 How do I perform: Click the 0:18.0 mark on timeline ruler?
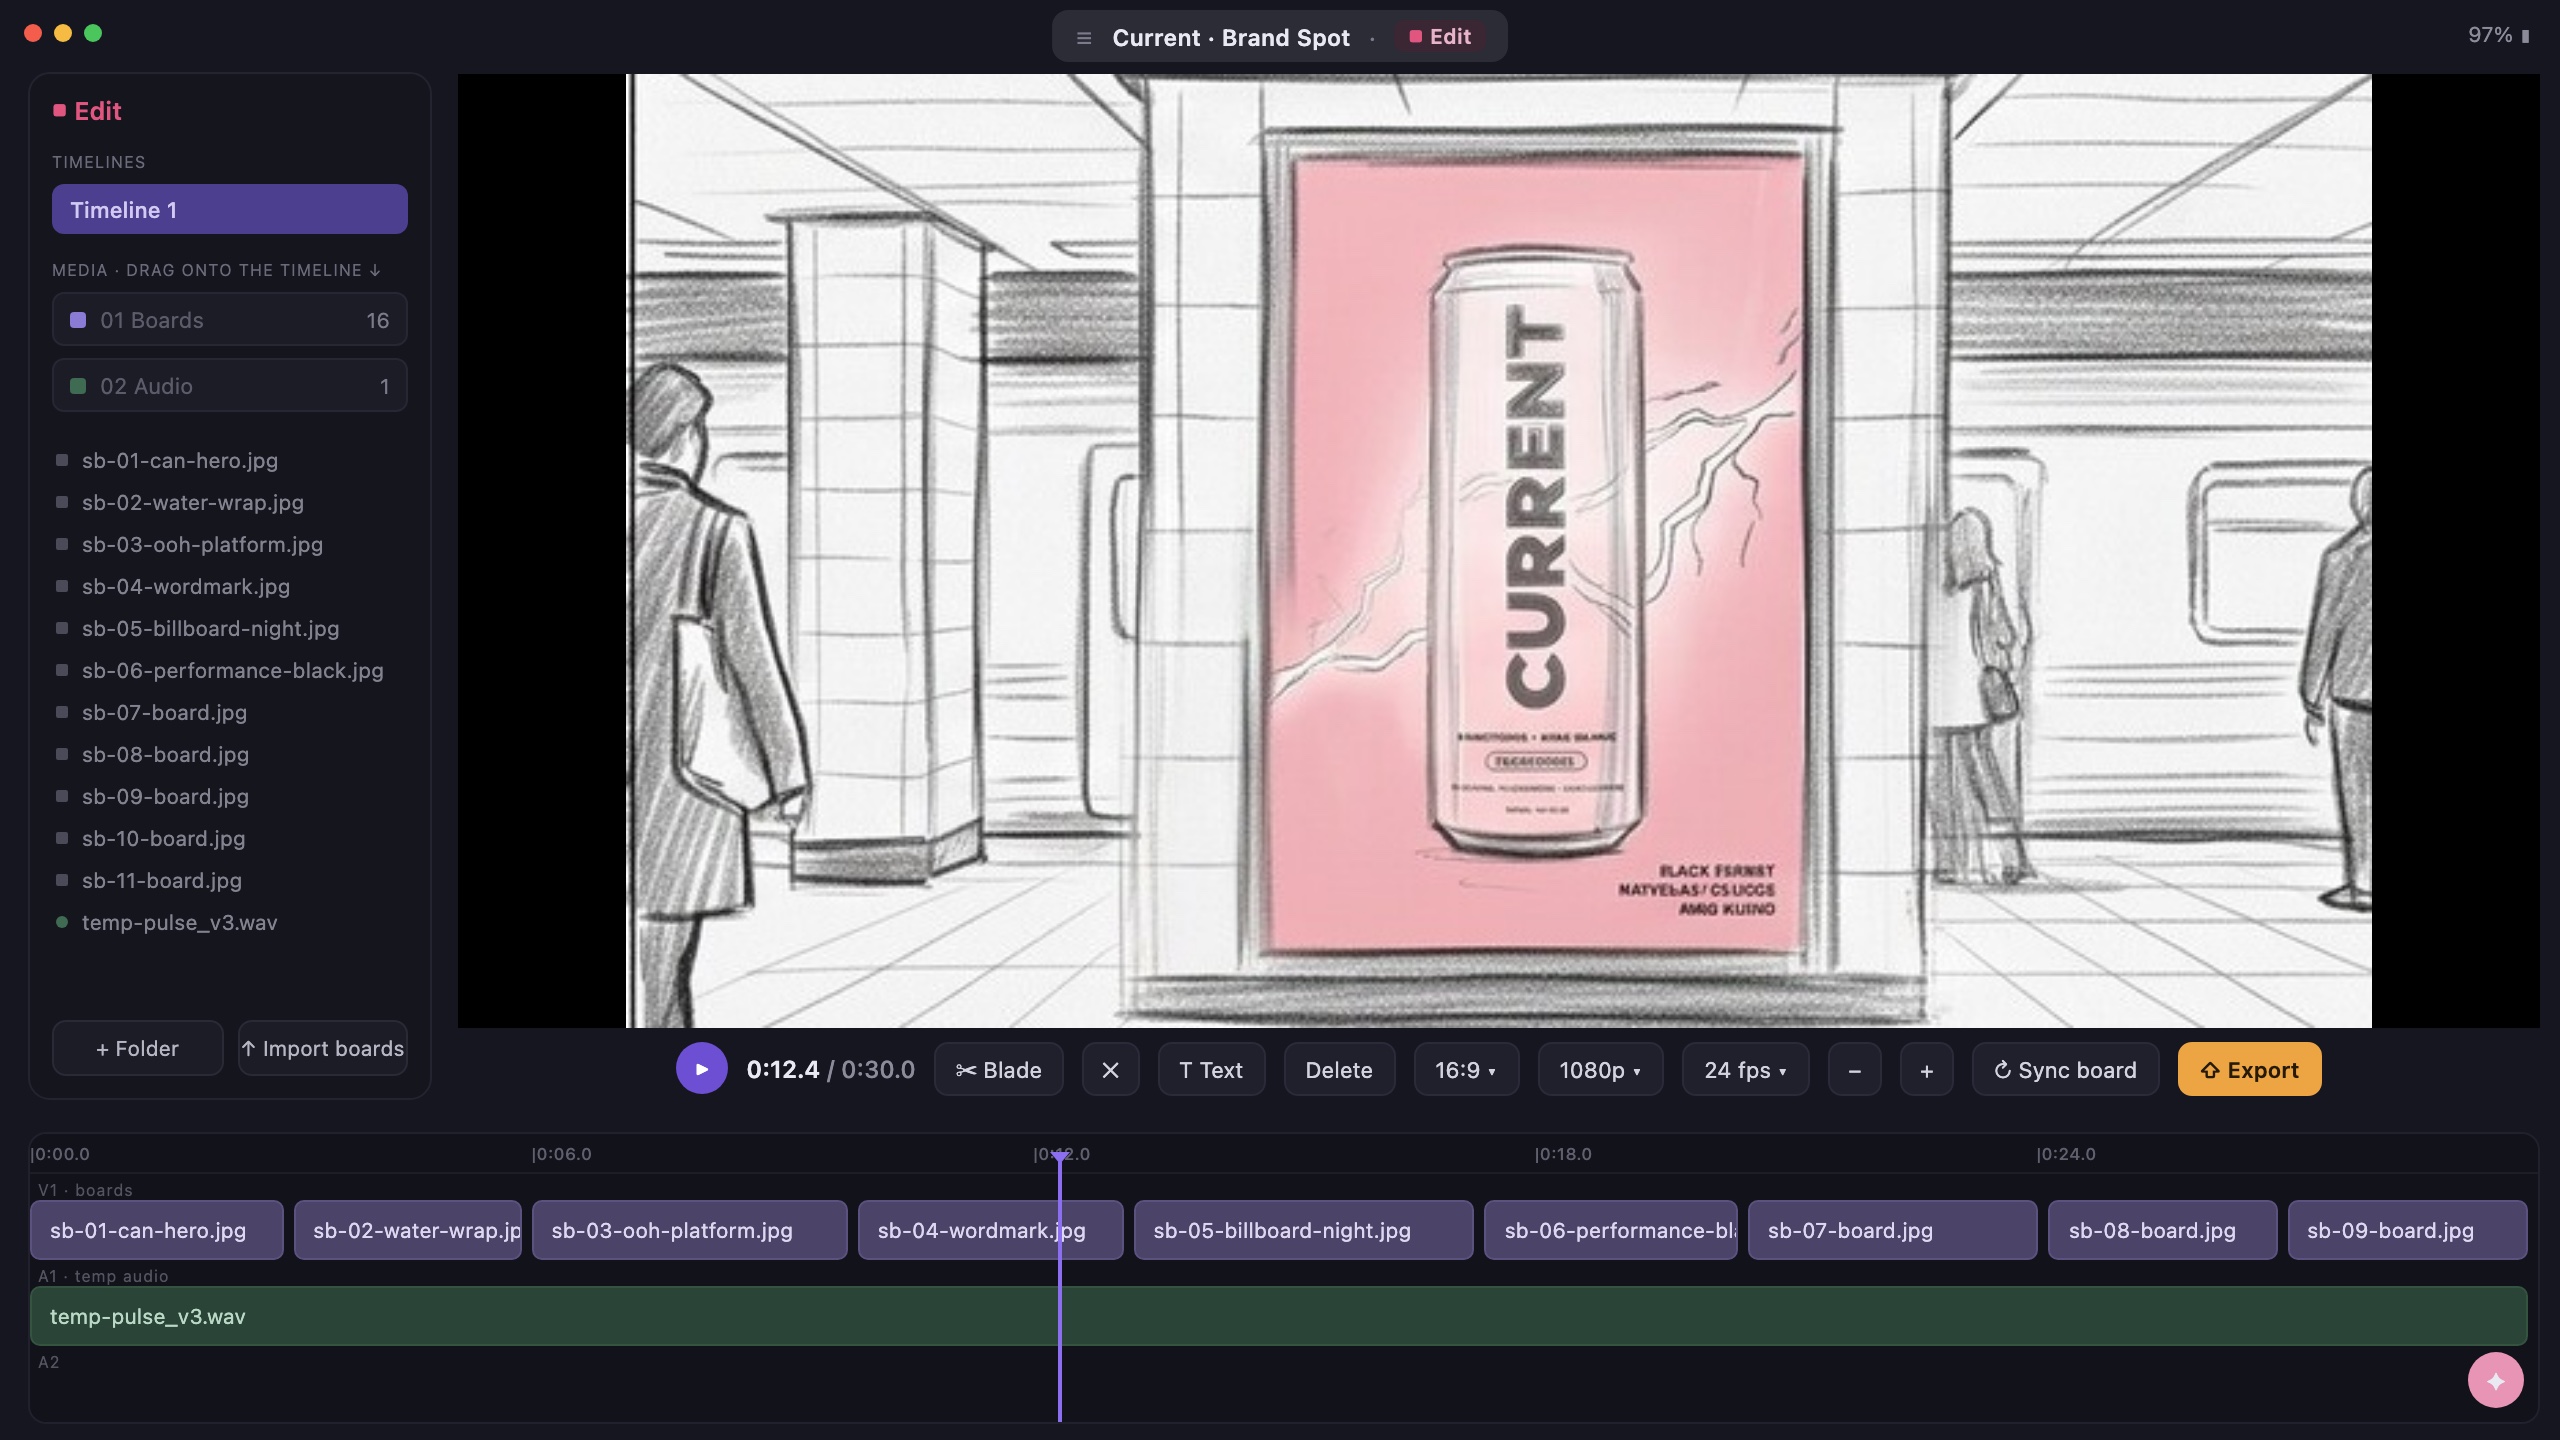(x=1564, y=1154)
